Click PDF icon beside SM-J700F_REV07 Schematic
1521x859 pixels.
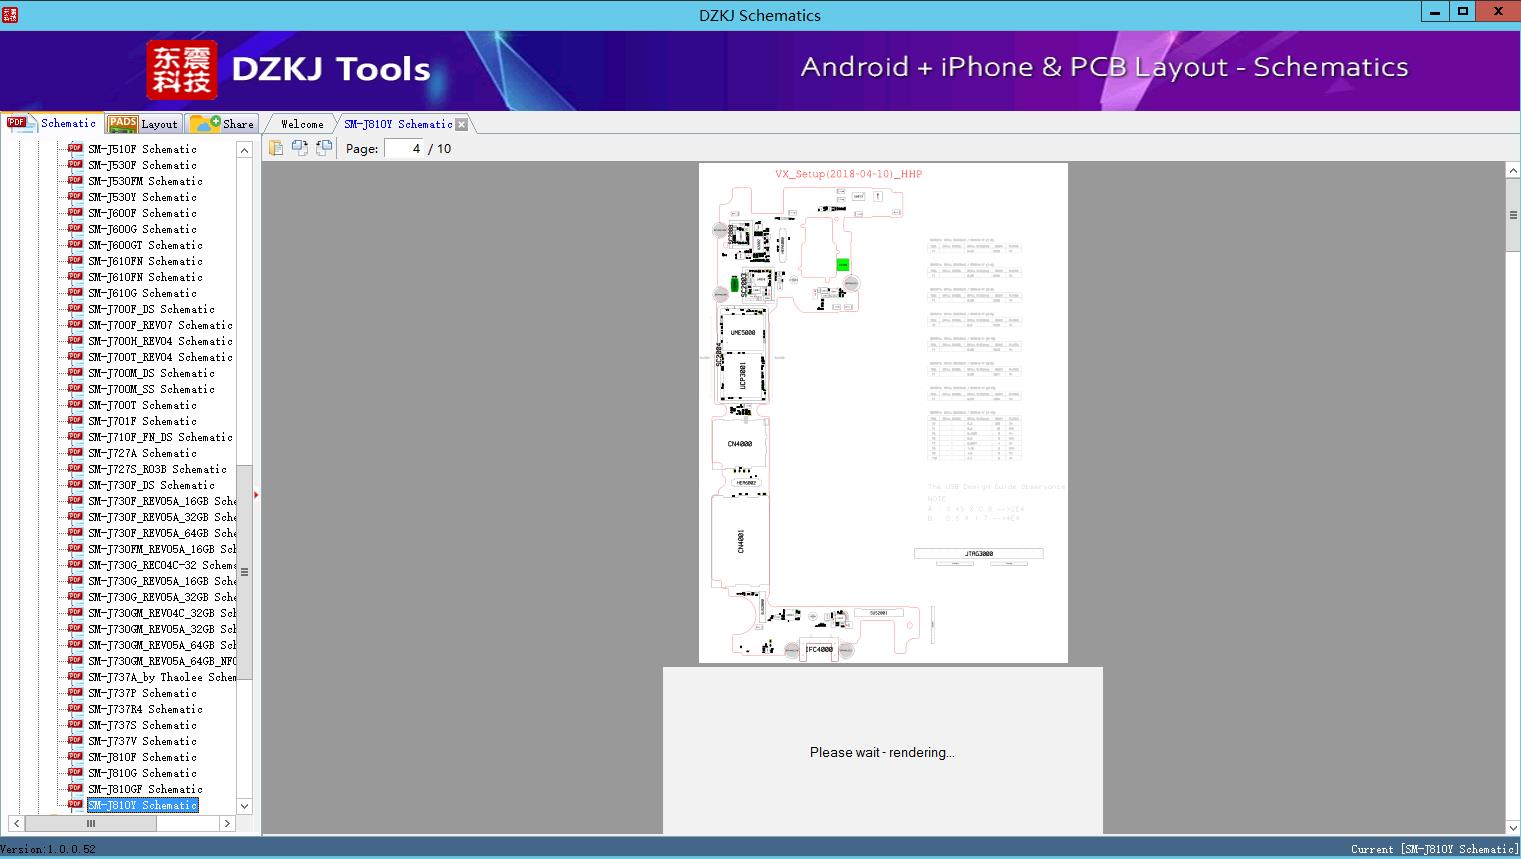click(75, 324)
